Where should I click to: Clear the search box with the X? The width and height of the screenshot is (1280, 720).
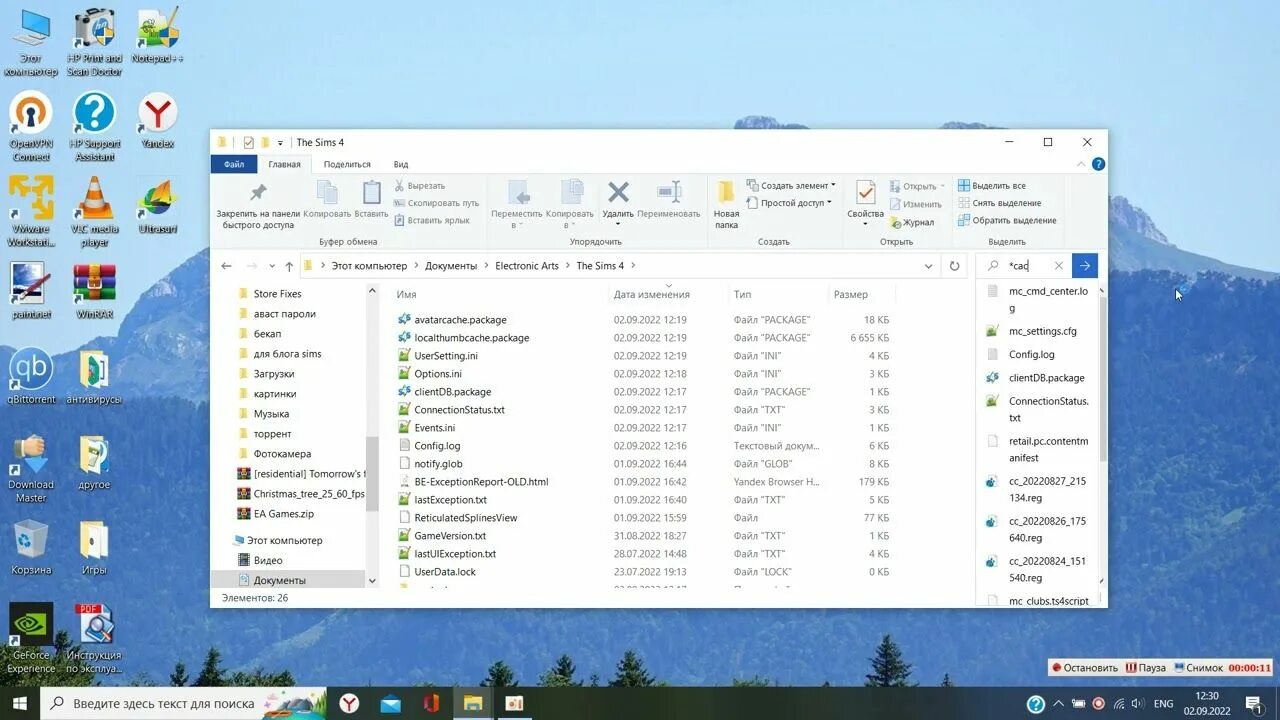coord(1059,266)
